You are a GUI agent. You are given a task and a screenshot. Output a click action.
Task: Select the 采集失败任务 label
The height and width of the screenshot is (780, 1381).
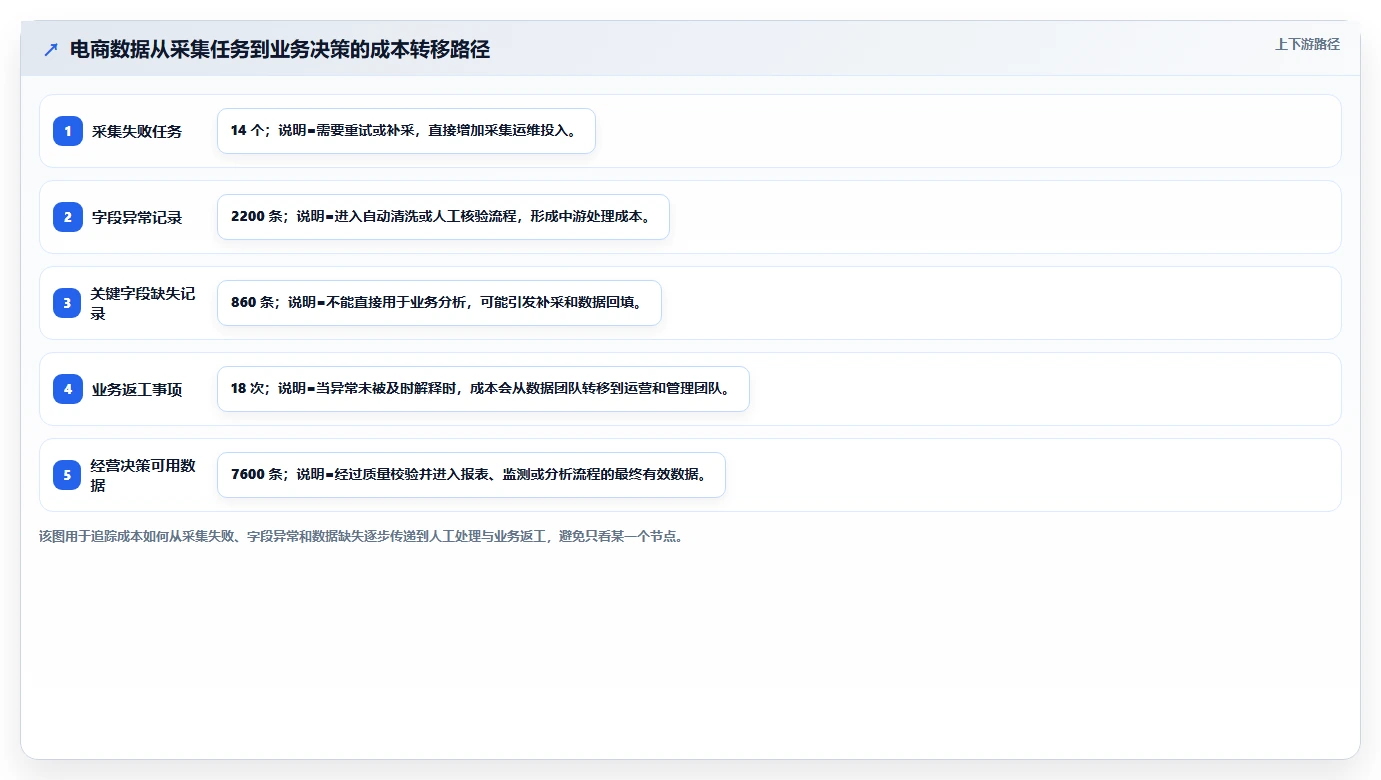click(137, 131)
